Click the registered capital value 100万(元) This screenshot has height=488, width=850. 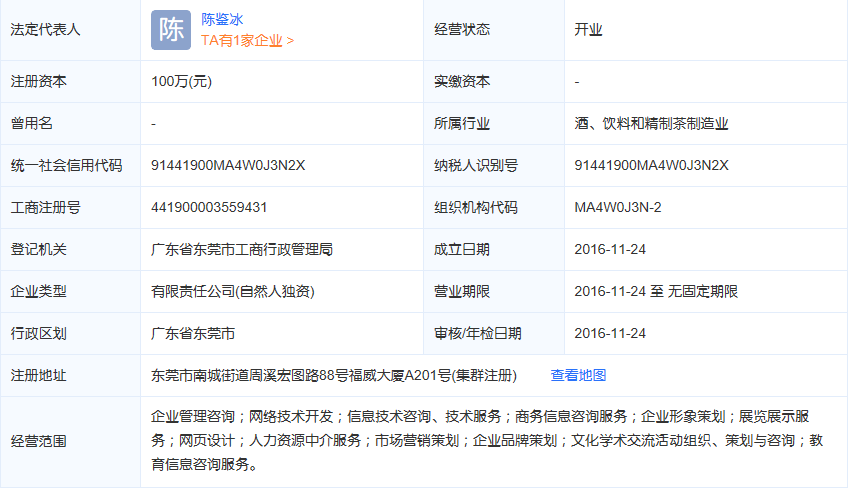[181, 81]
